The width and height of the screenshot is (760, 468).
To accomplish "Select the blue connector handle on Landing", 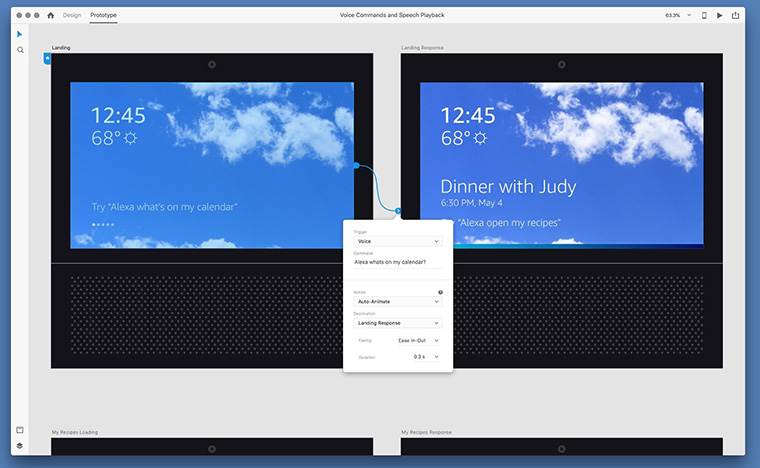I will [x=356, y=166].
